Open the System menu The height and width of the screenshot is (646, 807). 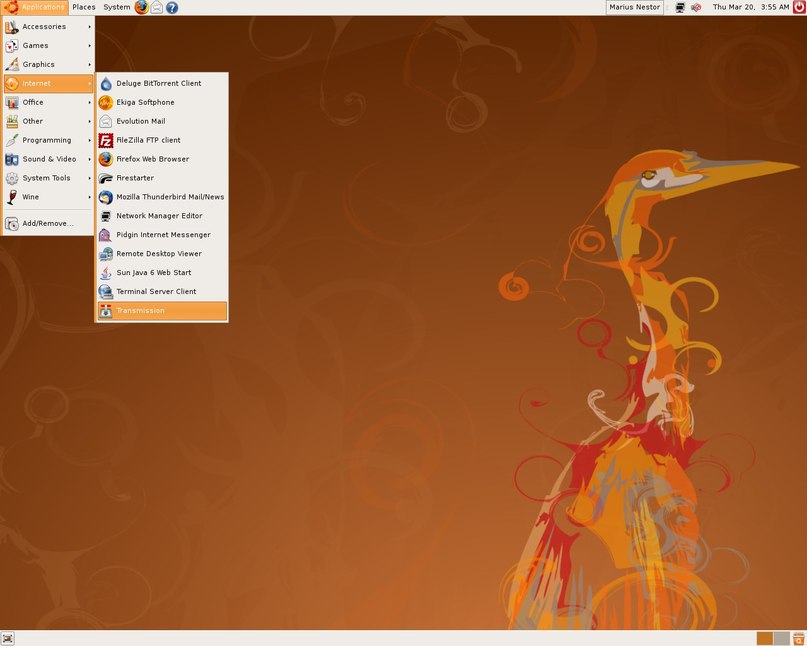(116, 7)
